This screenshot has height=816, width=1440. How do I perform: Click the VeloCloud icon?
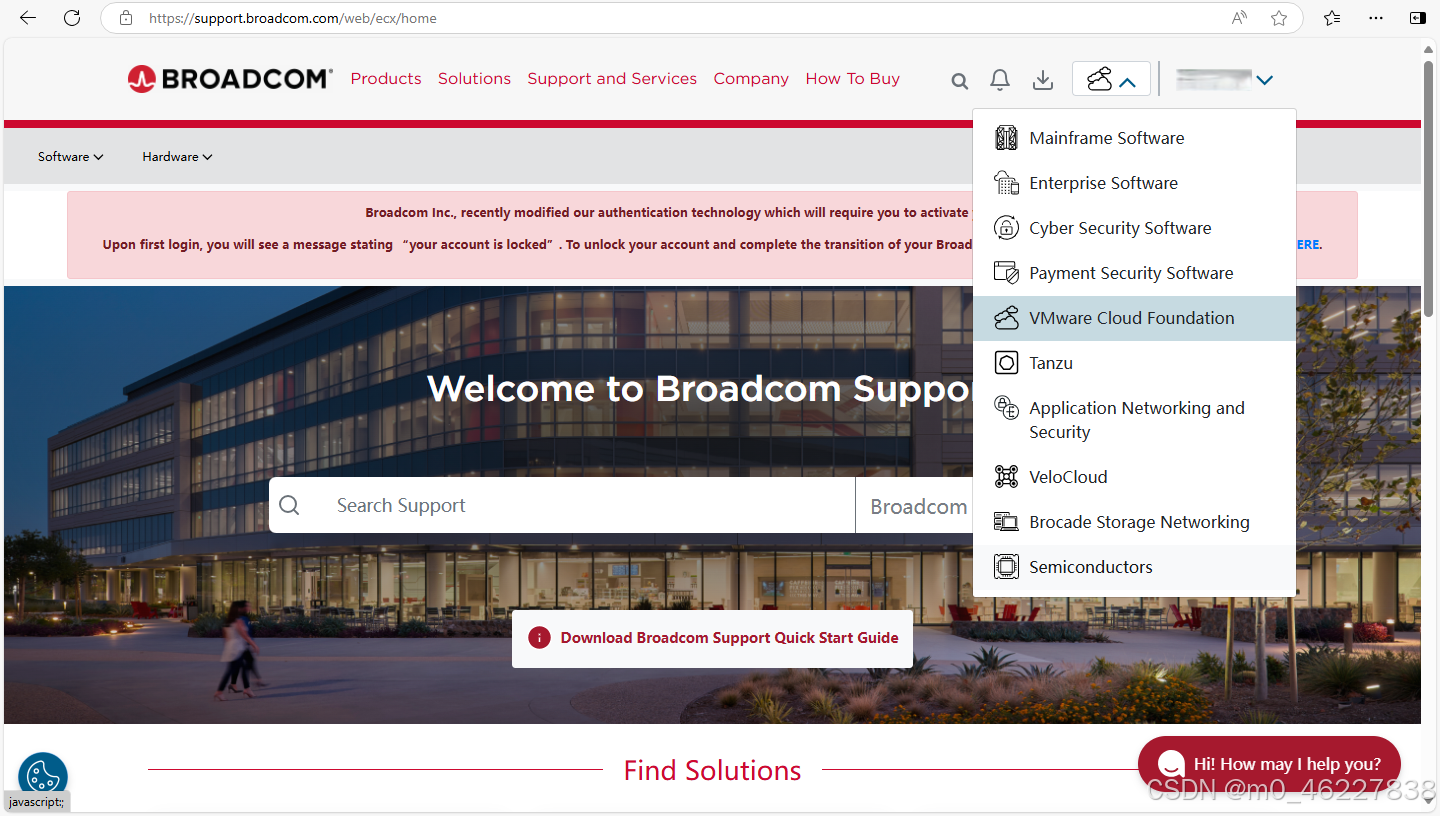click(1006, 477)
